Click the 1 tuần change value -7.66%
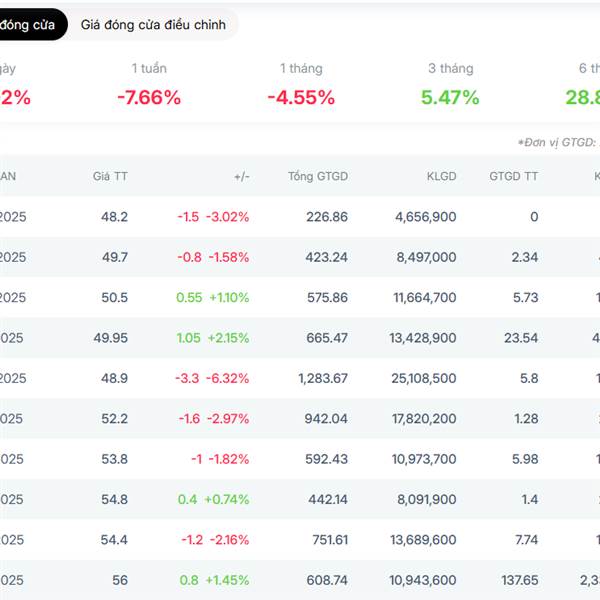Image resolution: width=600 pixels, height=600 pixels. click(x=149, y=98)
